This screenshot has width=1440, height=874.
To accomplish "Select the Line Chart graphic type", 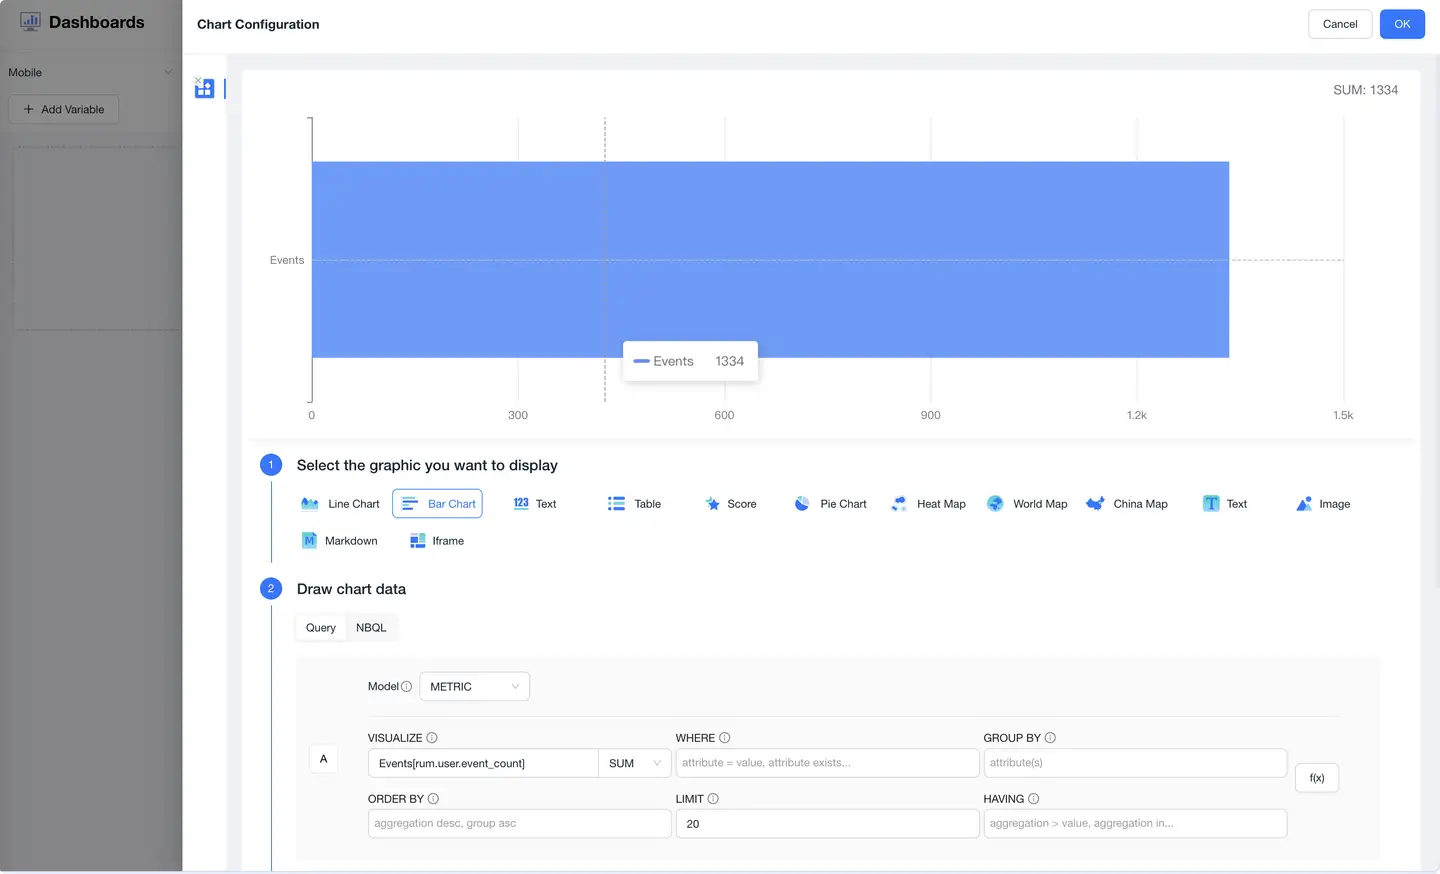I will (x=339, y=504).
